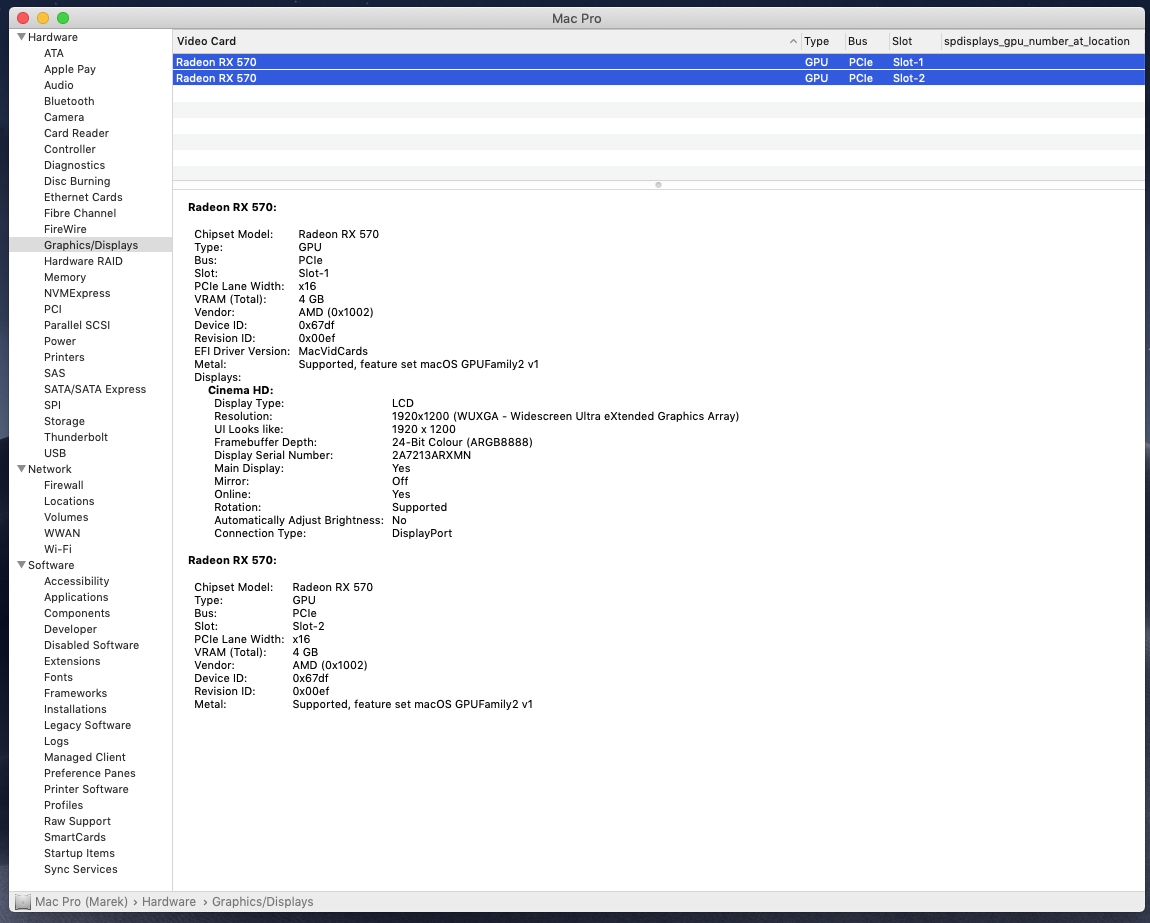Show Ethernet Cards information
The image size is (1150, 923).
click(x=83, y=197)
